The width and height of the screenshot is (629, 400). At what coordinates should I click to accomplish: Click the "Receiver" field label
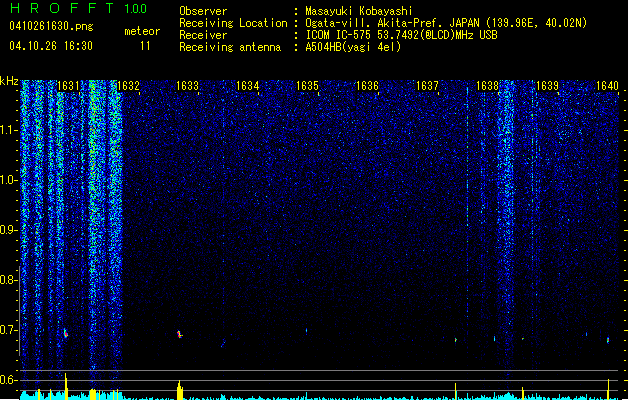[203, 35]
